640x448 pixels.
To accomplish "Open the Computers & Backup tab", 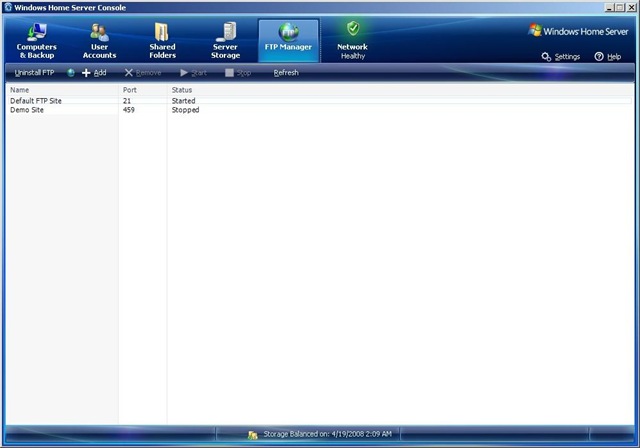I will click(x=37, y=41).
